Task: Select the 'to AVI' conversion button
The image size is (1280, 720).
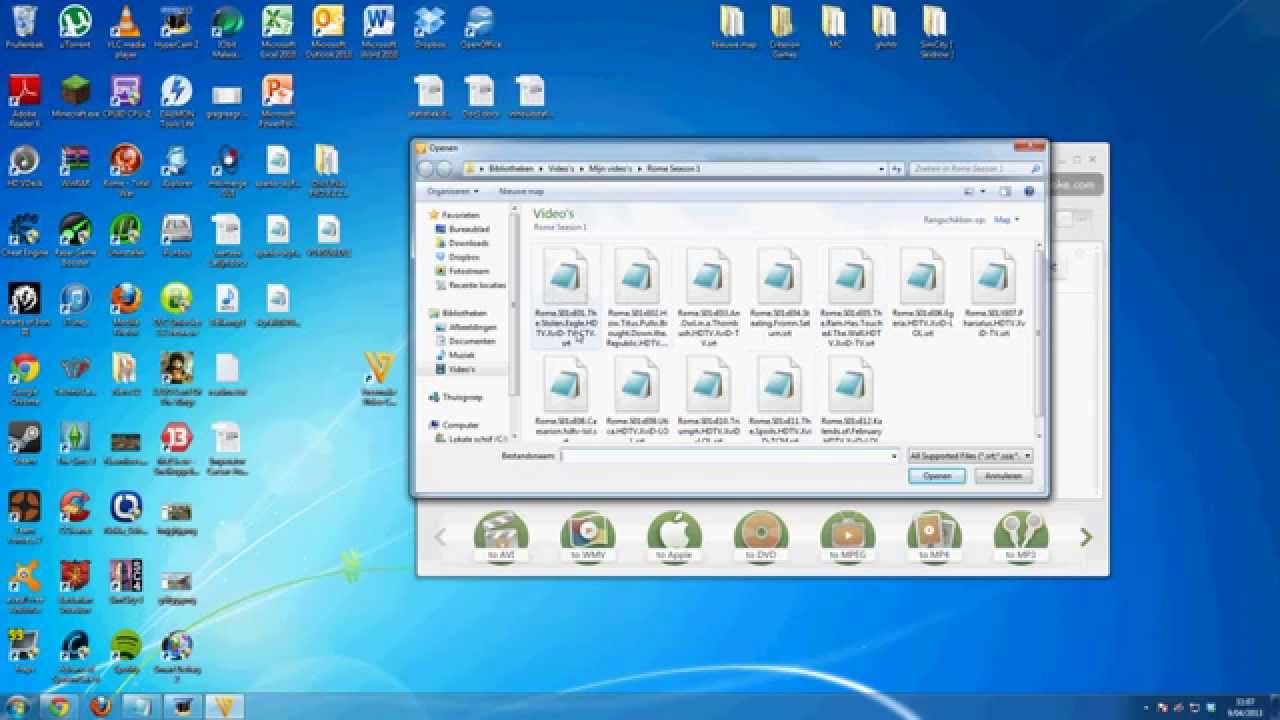Action: [x=501, y=537]
